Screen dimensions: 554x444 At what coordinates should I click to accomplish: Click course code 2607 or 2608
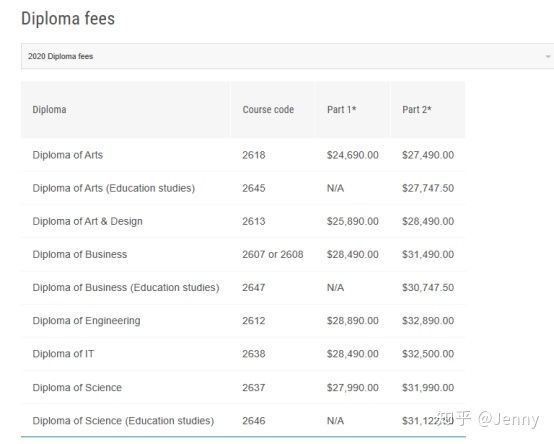click(273, 255)
